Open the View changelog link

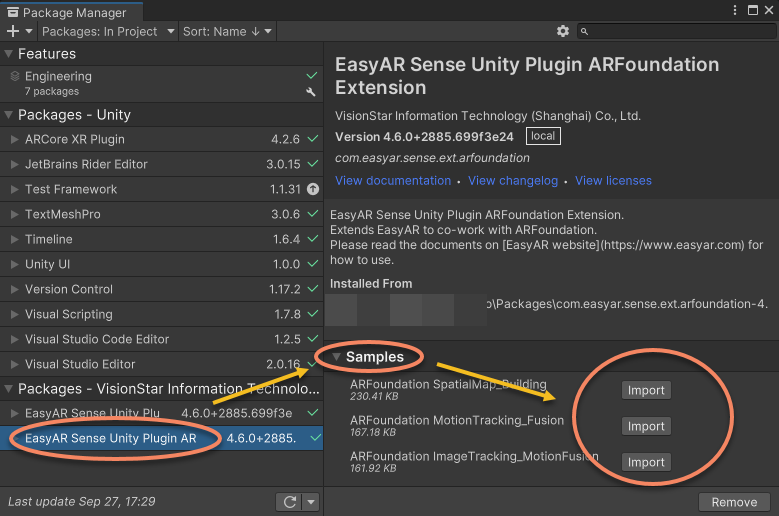tap(513, 181)
